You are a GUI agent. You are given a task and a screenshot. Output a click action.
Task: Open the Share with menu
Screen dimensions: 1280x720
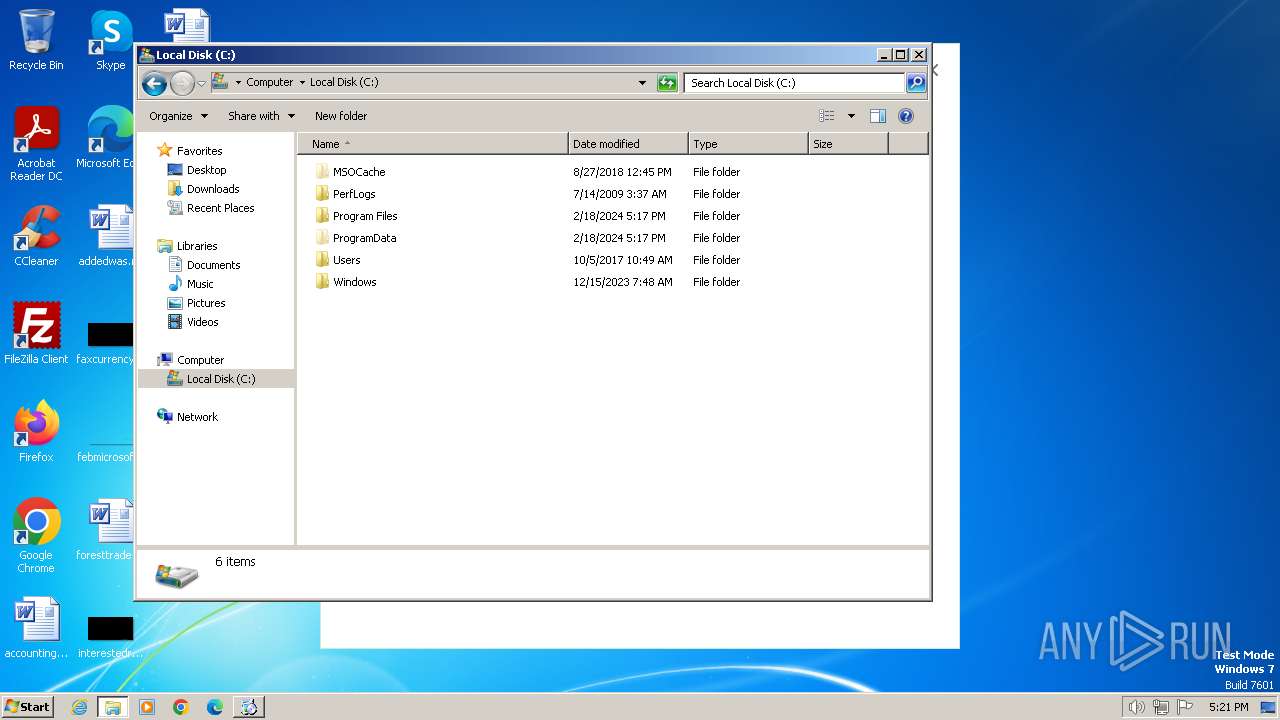[261, 116]
